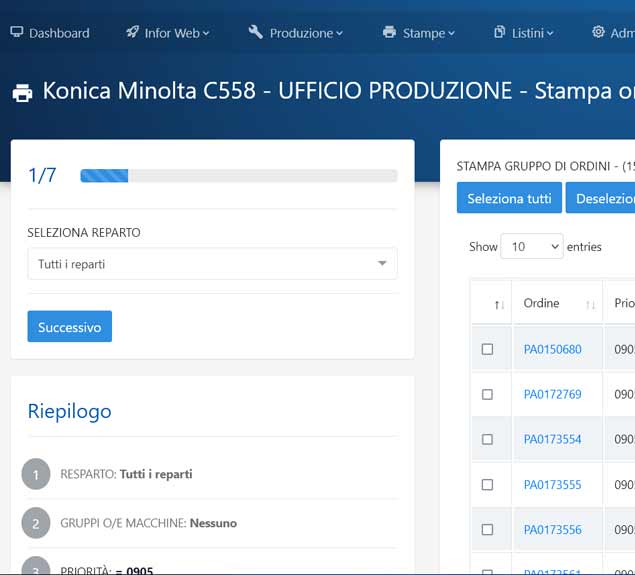Click the Admin gear icon
This screenshot has height=575, width=635.
(598, 32)
